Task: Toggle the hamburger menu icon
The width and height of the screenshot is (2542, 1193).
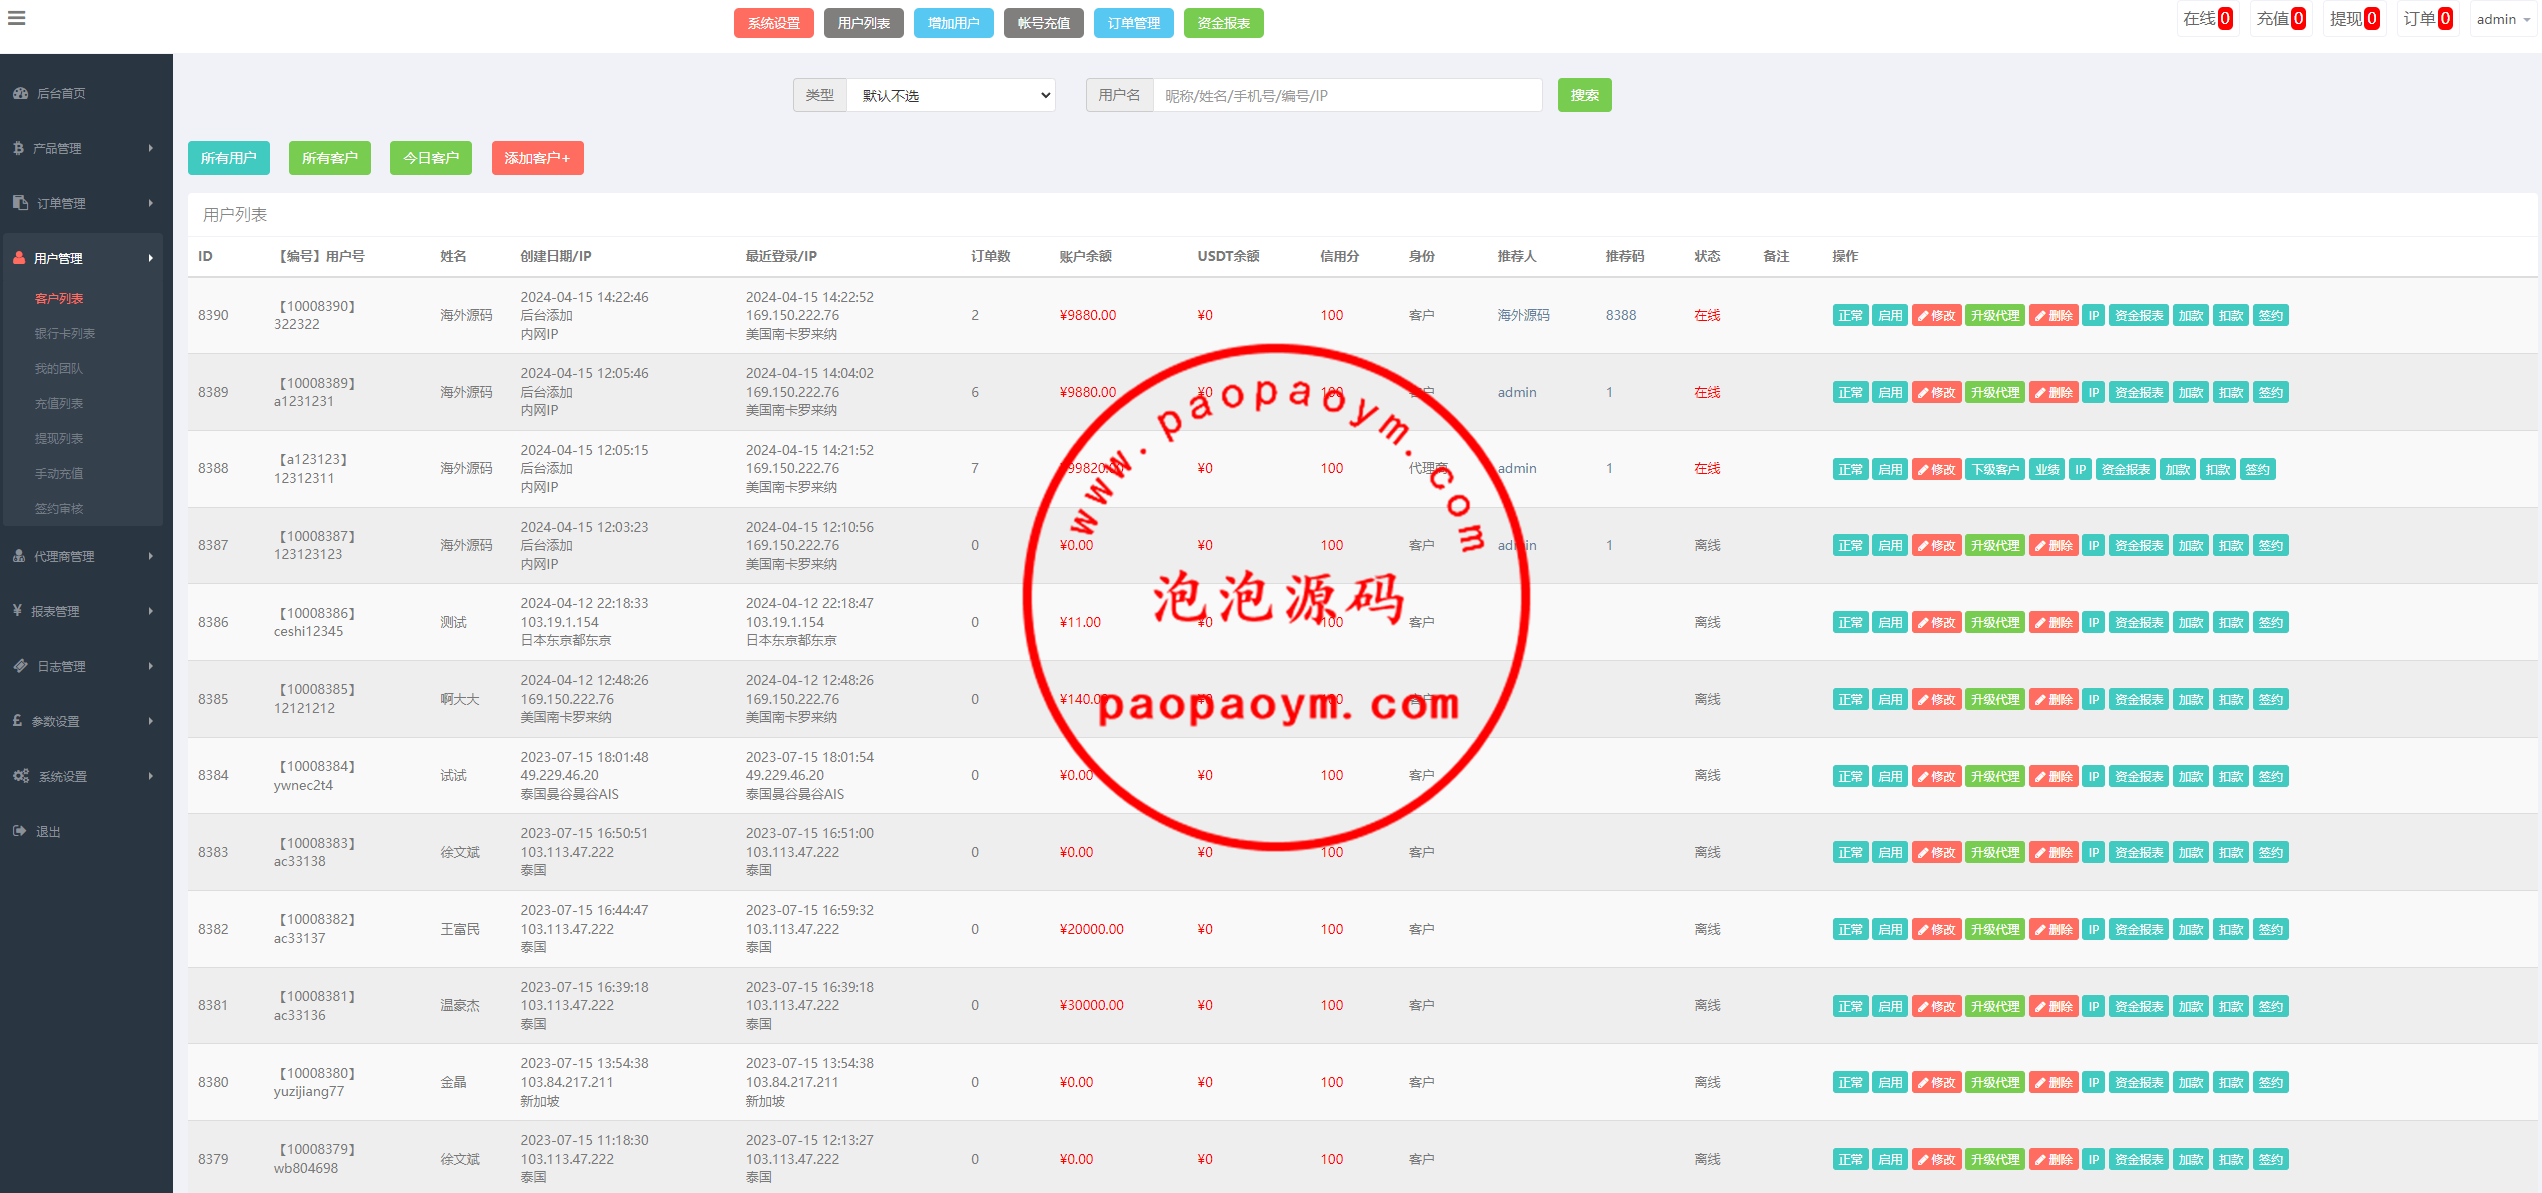Action: 16,18
